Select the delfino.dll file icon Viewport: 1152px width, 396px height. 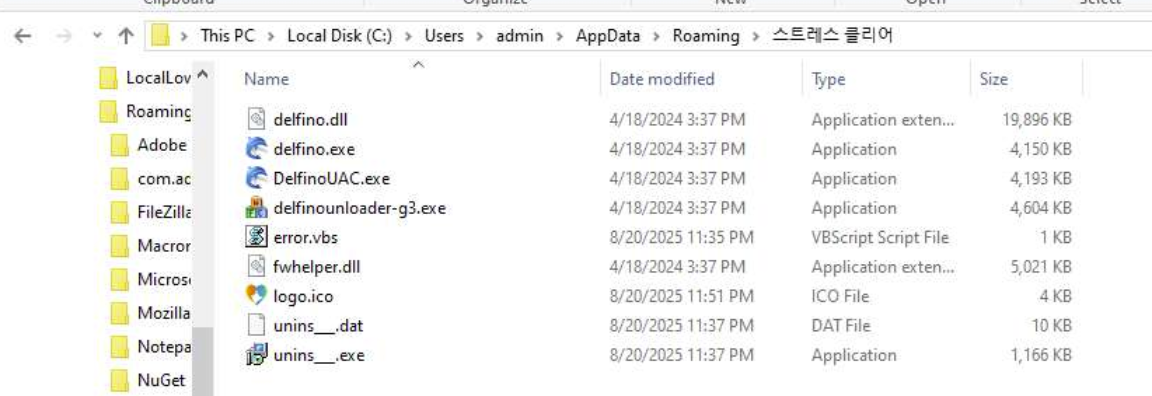click(256, 120)
